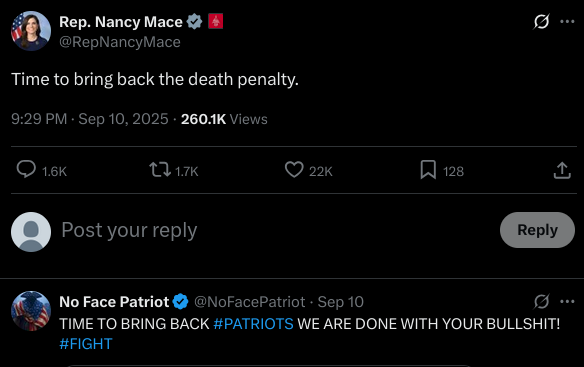Open @RepNancyMace handle link
Screen dimensions: 584x367
[x=120, y=42]
